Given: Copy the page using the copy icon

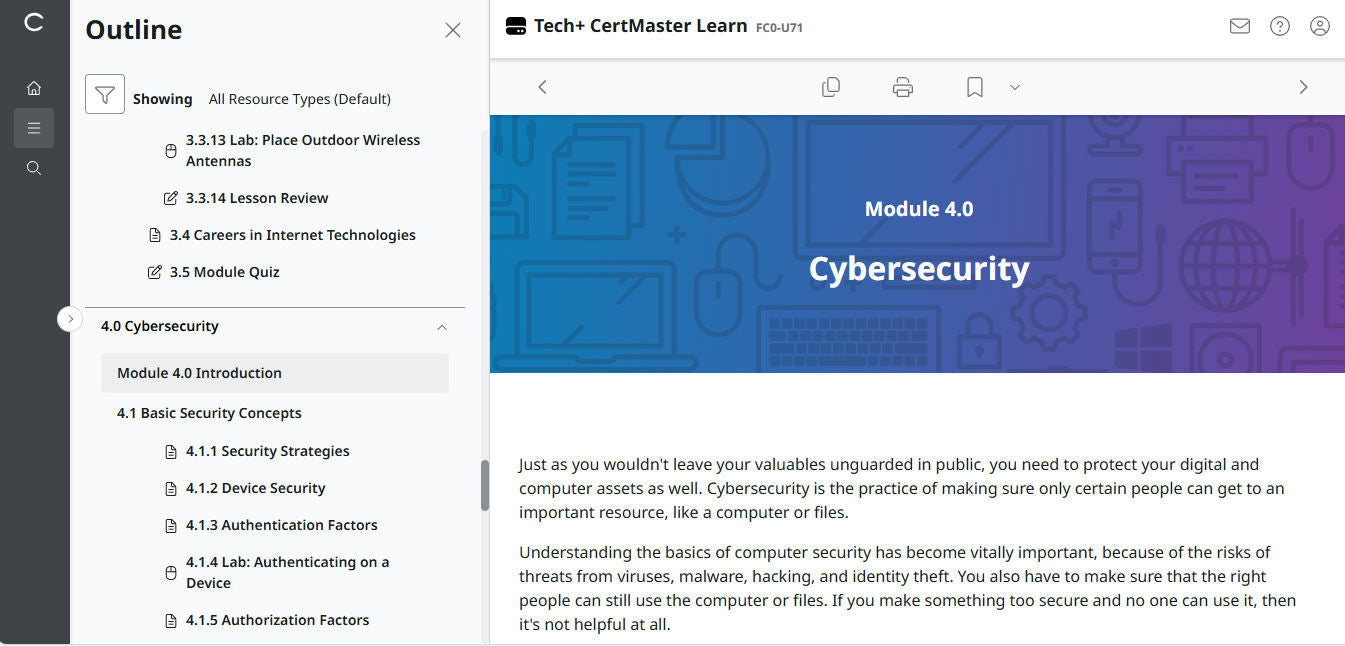Looking at the screenshot, I should [830, 87].
